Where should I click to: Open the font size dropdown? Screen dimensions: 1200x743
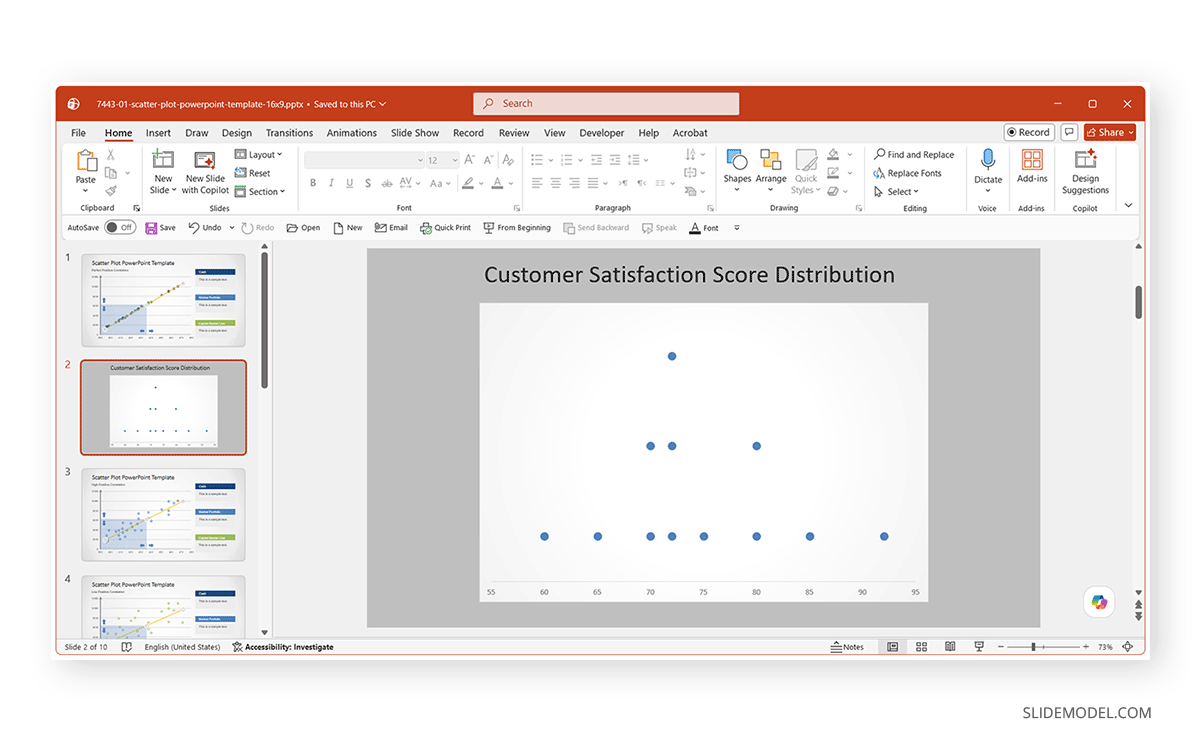454,160
